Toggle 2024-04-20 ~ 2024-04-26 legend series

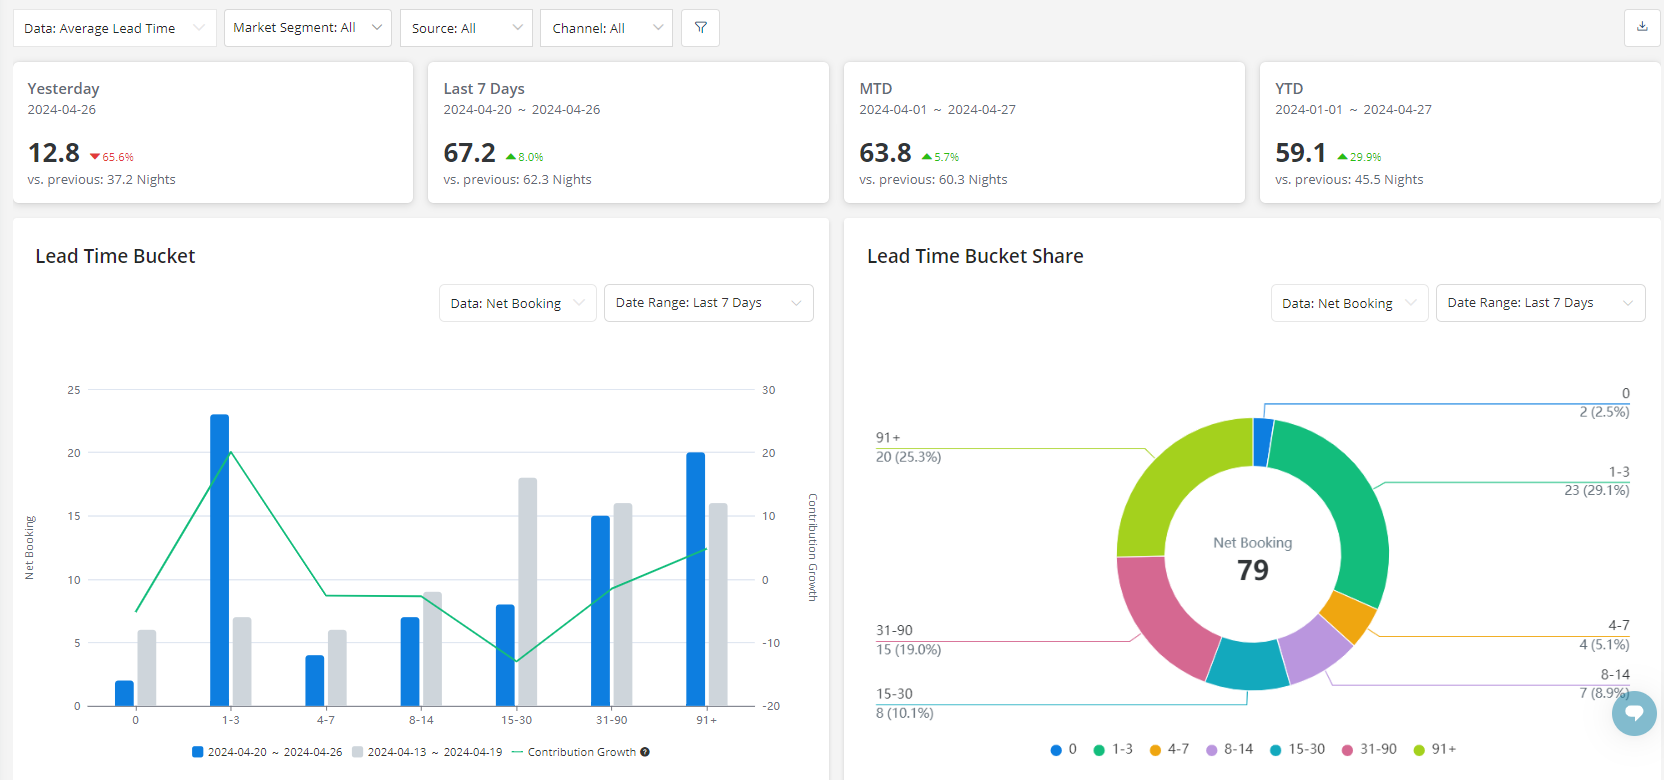pyautogui.click(x=267, y=752)
